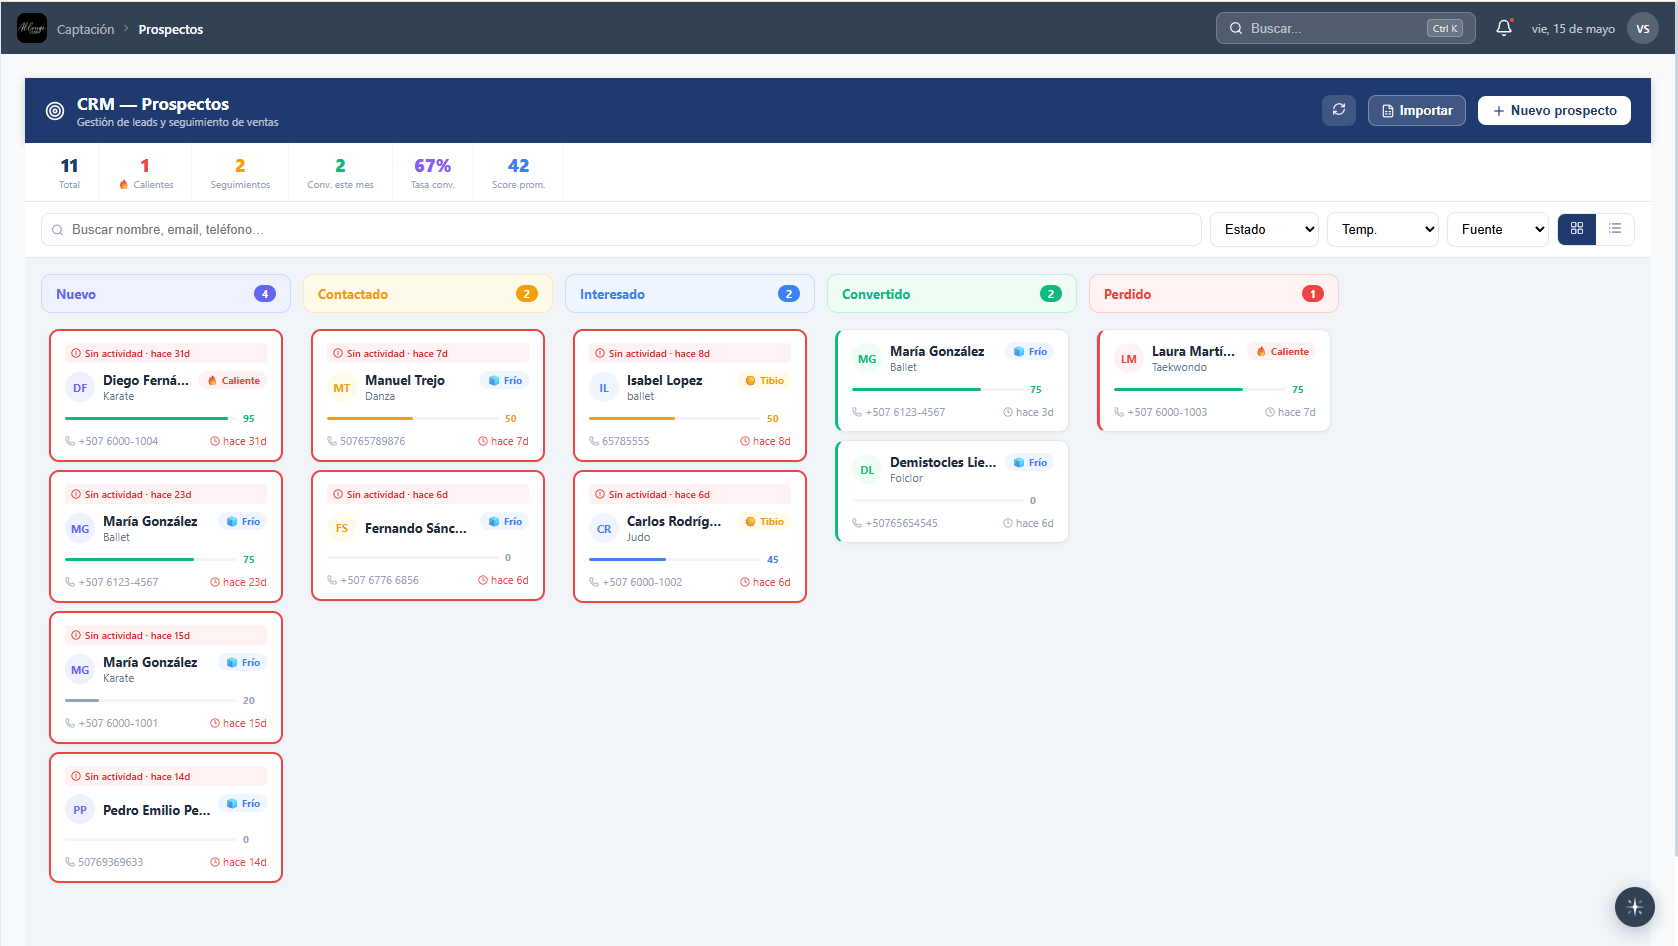The image size is (1678, 946).
Task: Open the Temp. filter dropdown
Action: click(x=1382, y=229)
